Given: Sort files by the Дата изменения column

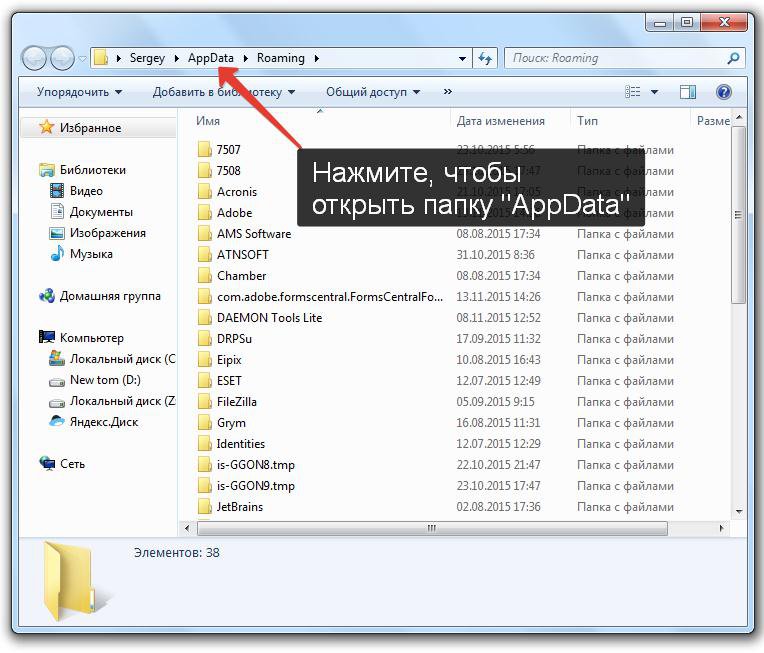Looking at the screenshot, I should [x=501, y=121].
